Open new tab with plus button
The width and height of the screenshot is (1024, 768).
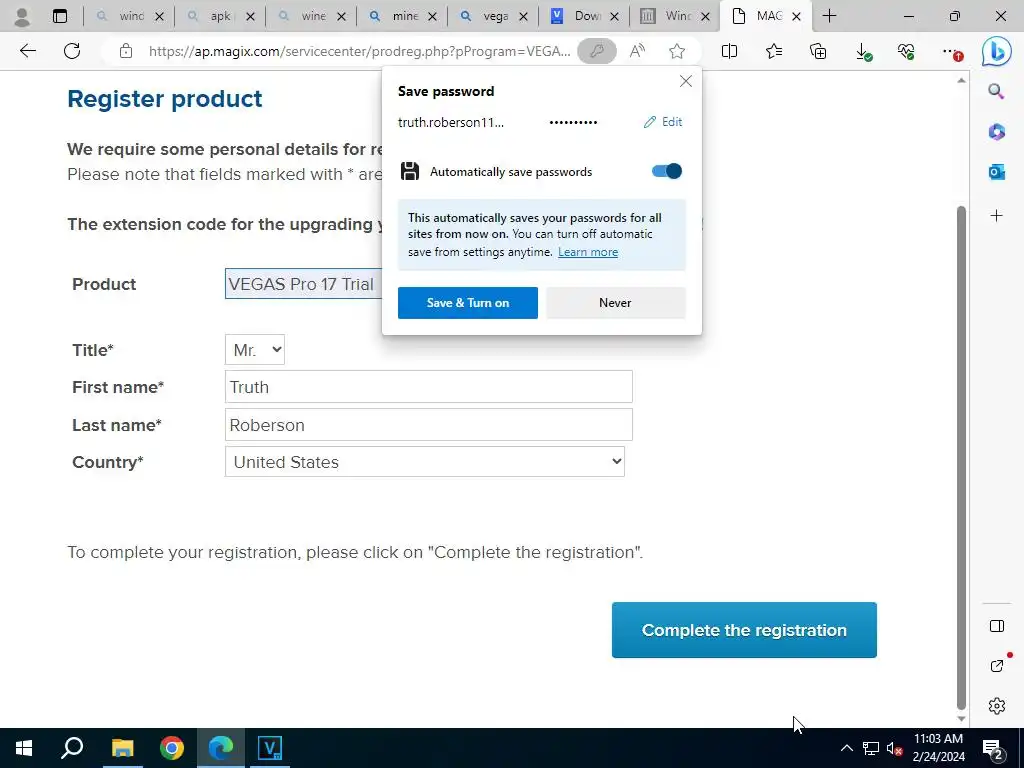click(829, 16)
